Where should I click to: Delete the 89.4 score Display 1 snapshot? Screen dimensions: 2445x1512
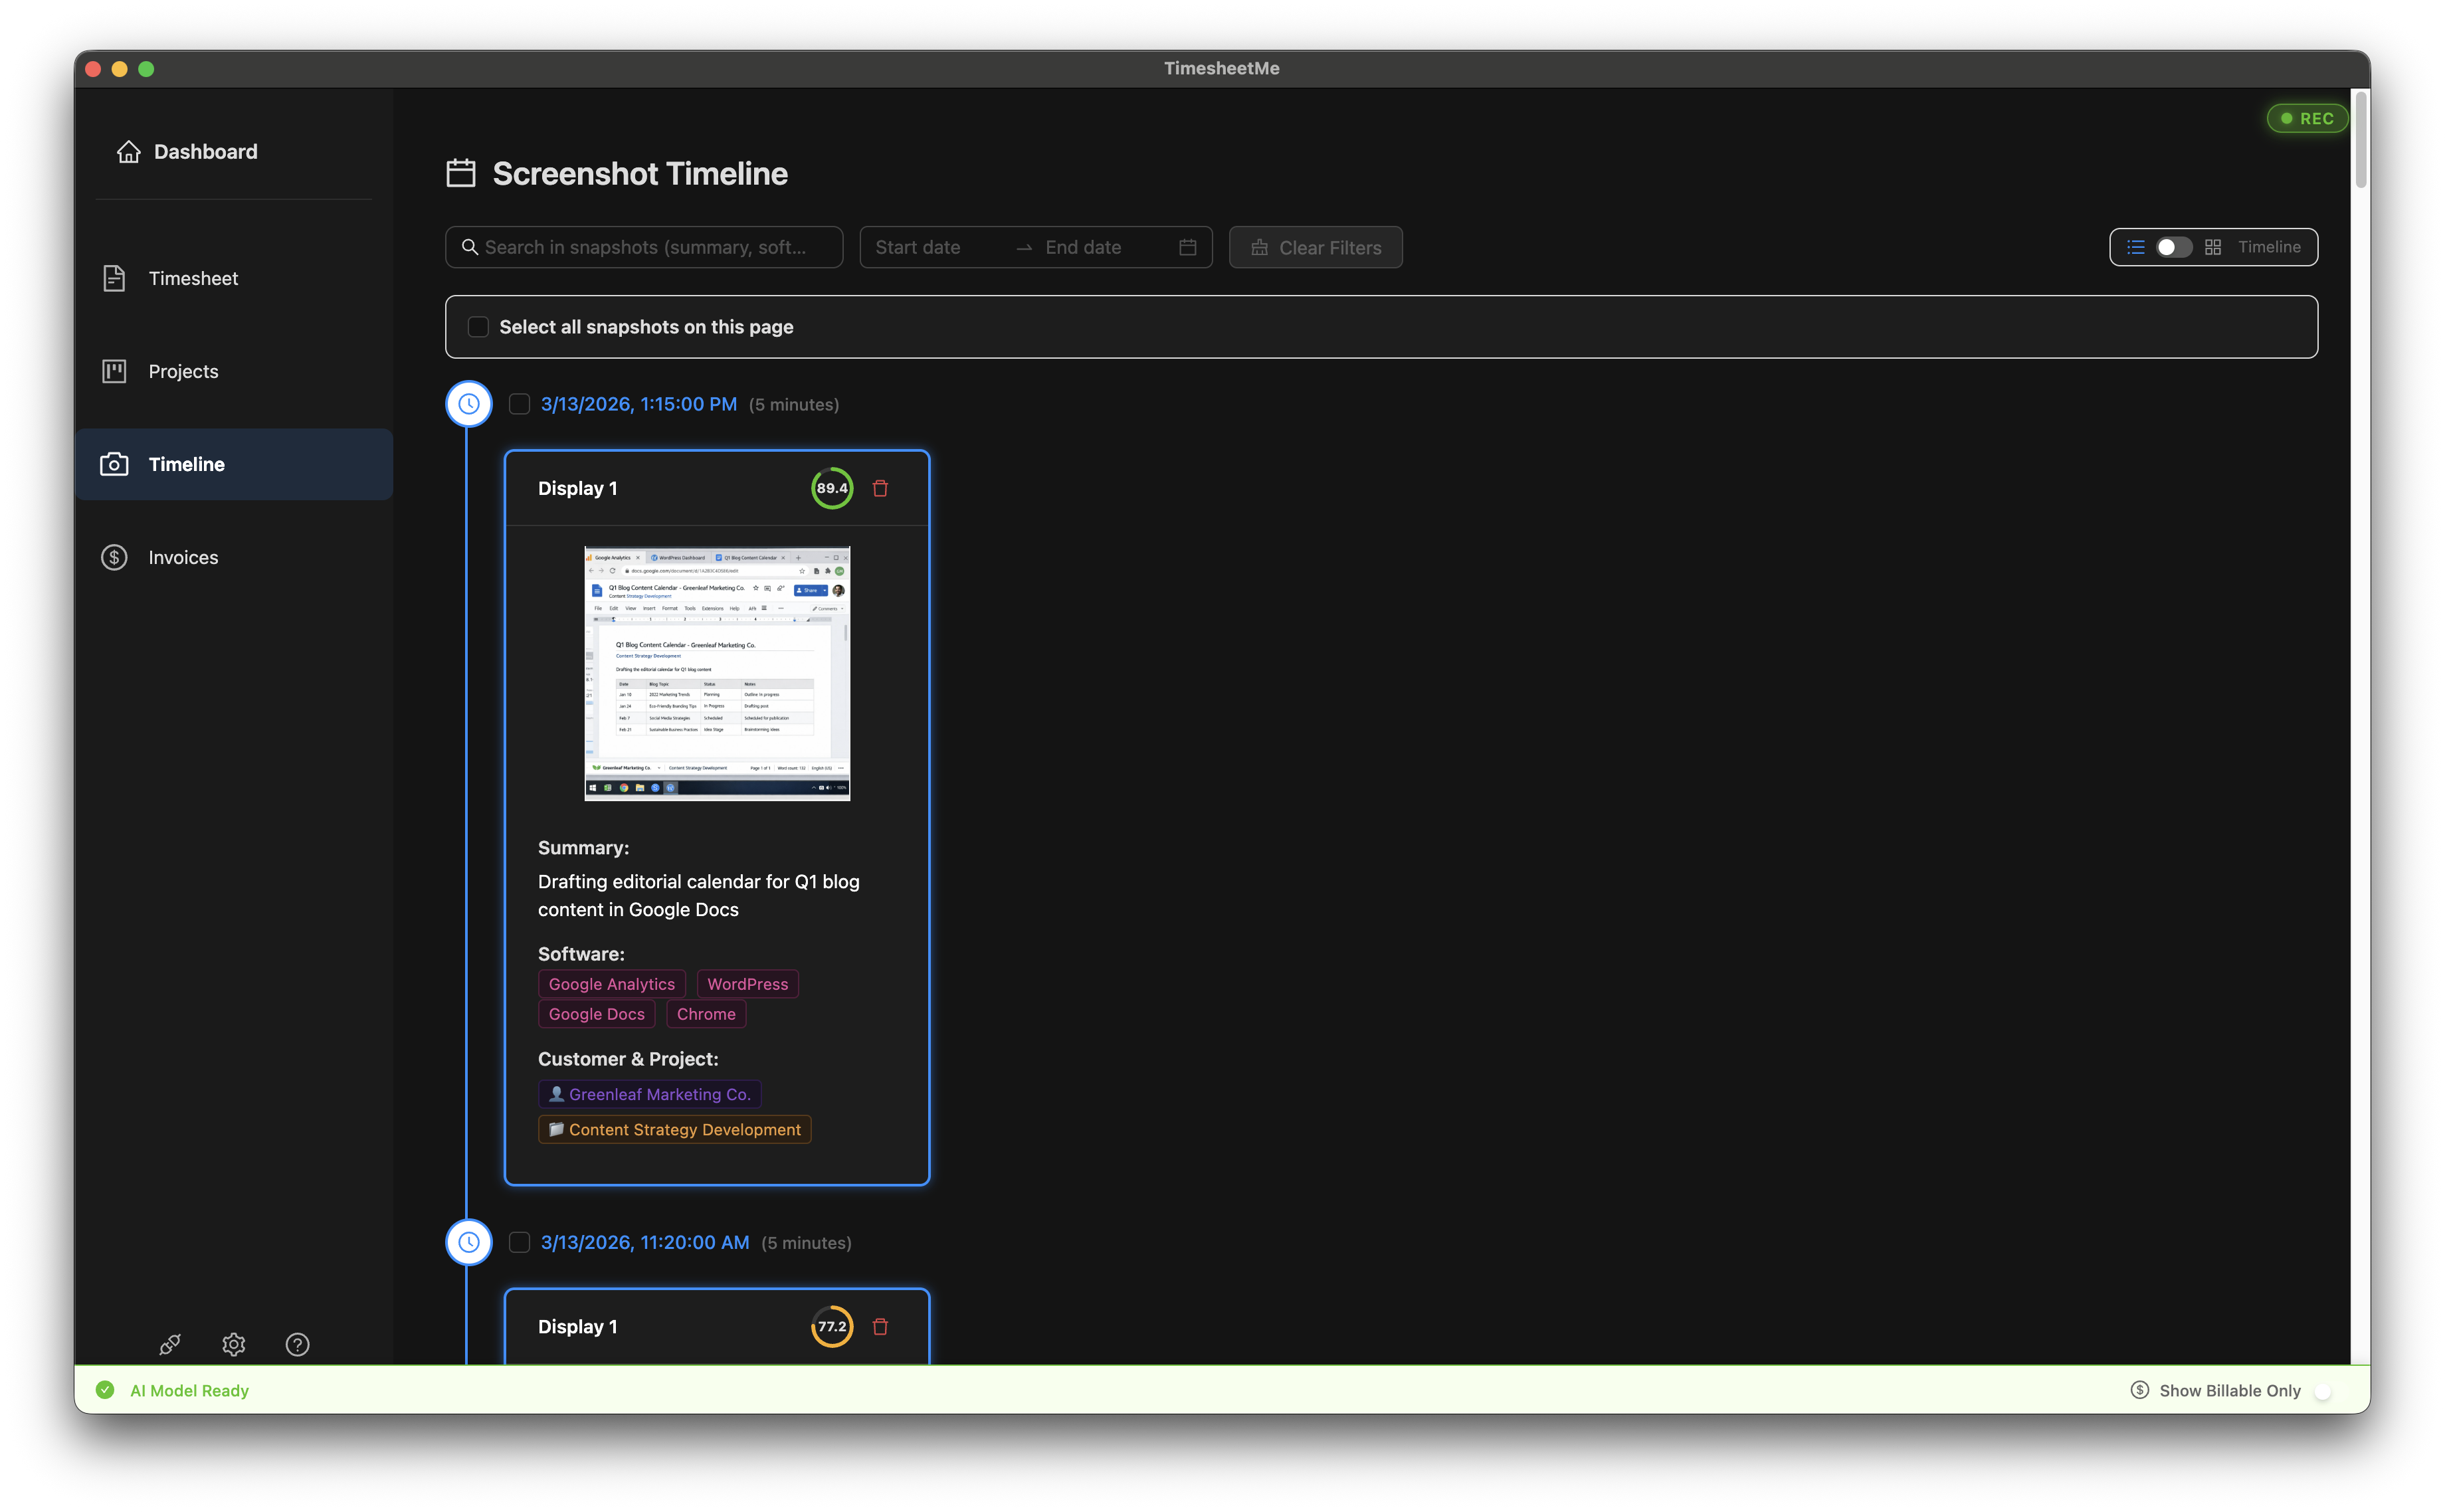click(x=880, y=488)
